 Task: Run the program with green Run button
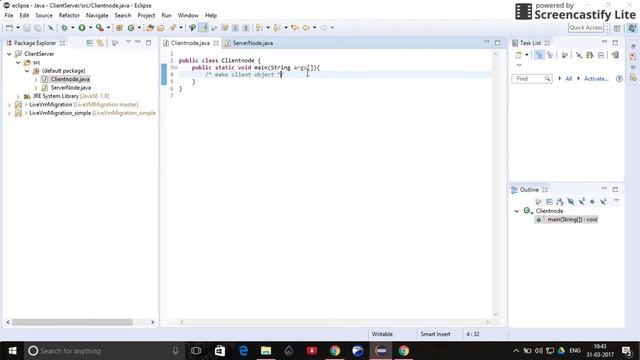[82, 28]
